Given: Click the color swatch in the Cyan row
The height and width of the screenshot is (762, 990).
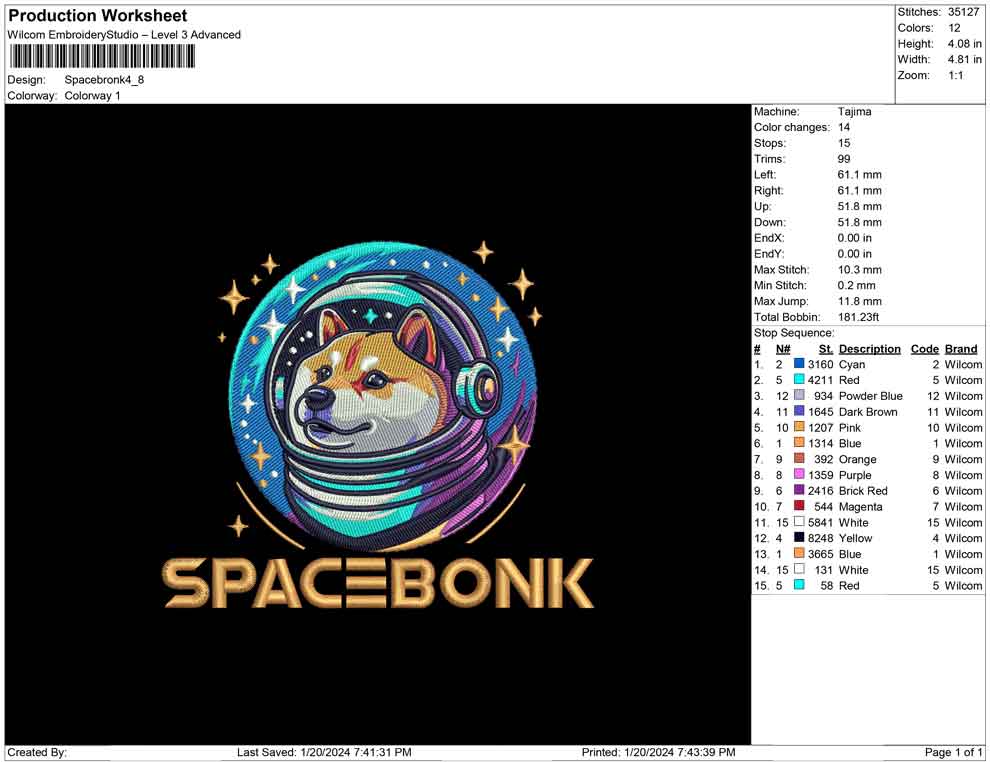Looking at the screenshot, I should [x=799, y=365].
